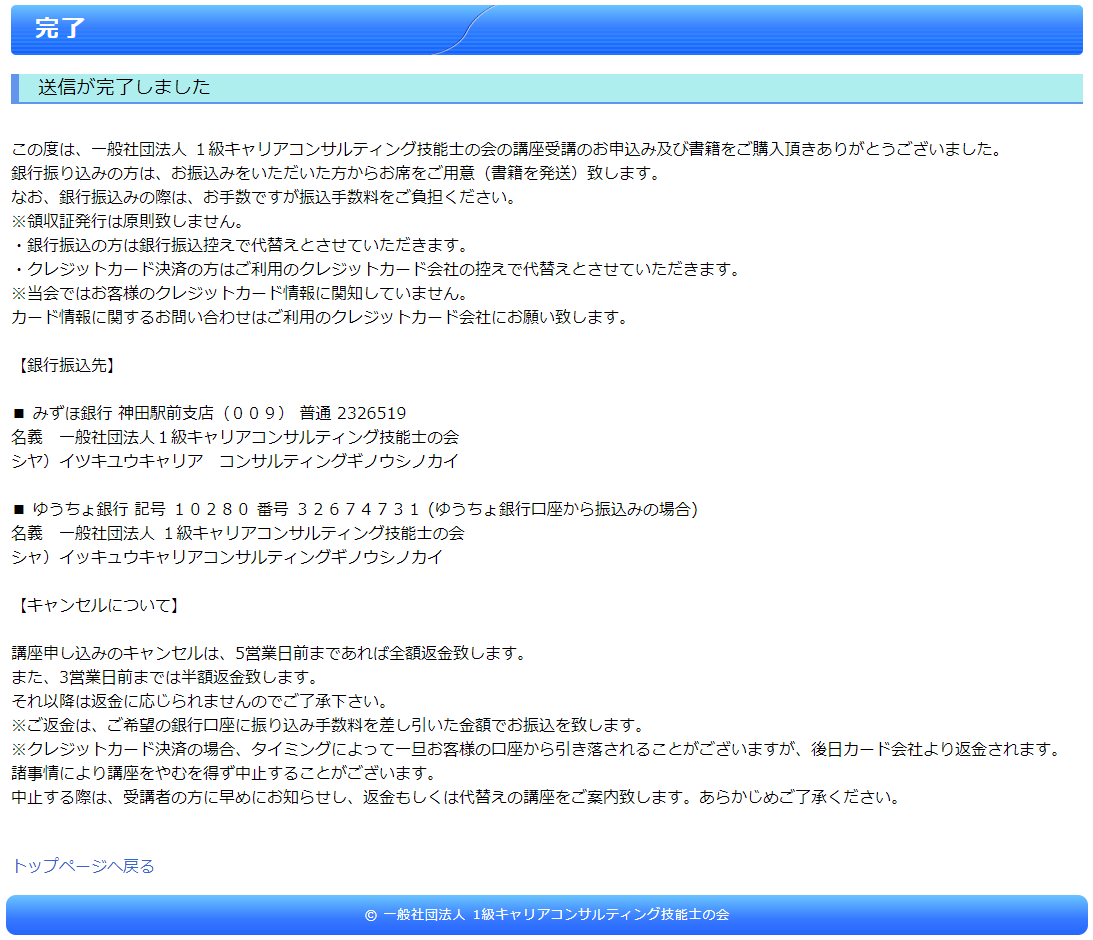Screen dimensions: 1093x940
Task: Click the blue 完了 header banner
Action: click(546, 30)
